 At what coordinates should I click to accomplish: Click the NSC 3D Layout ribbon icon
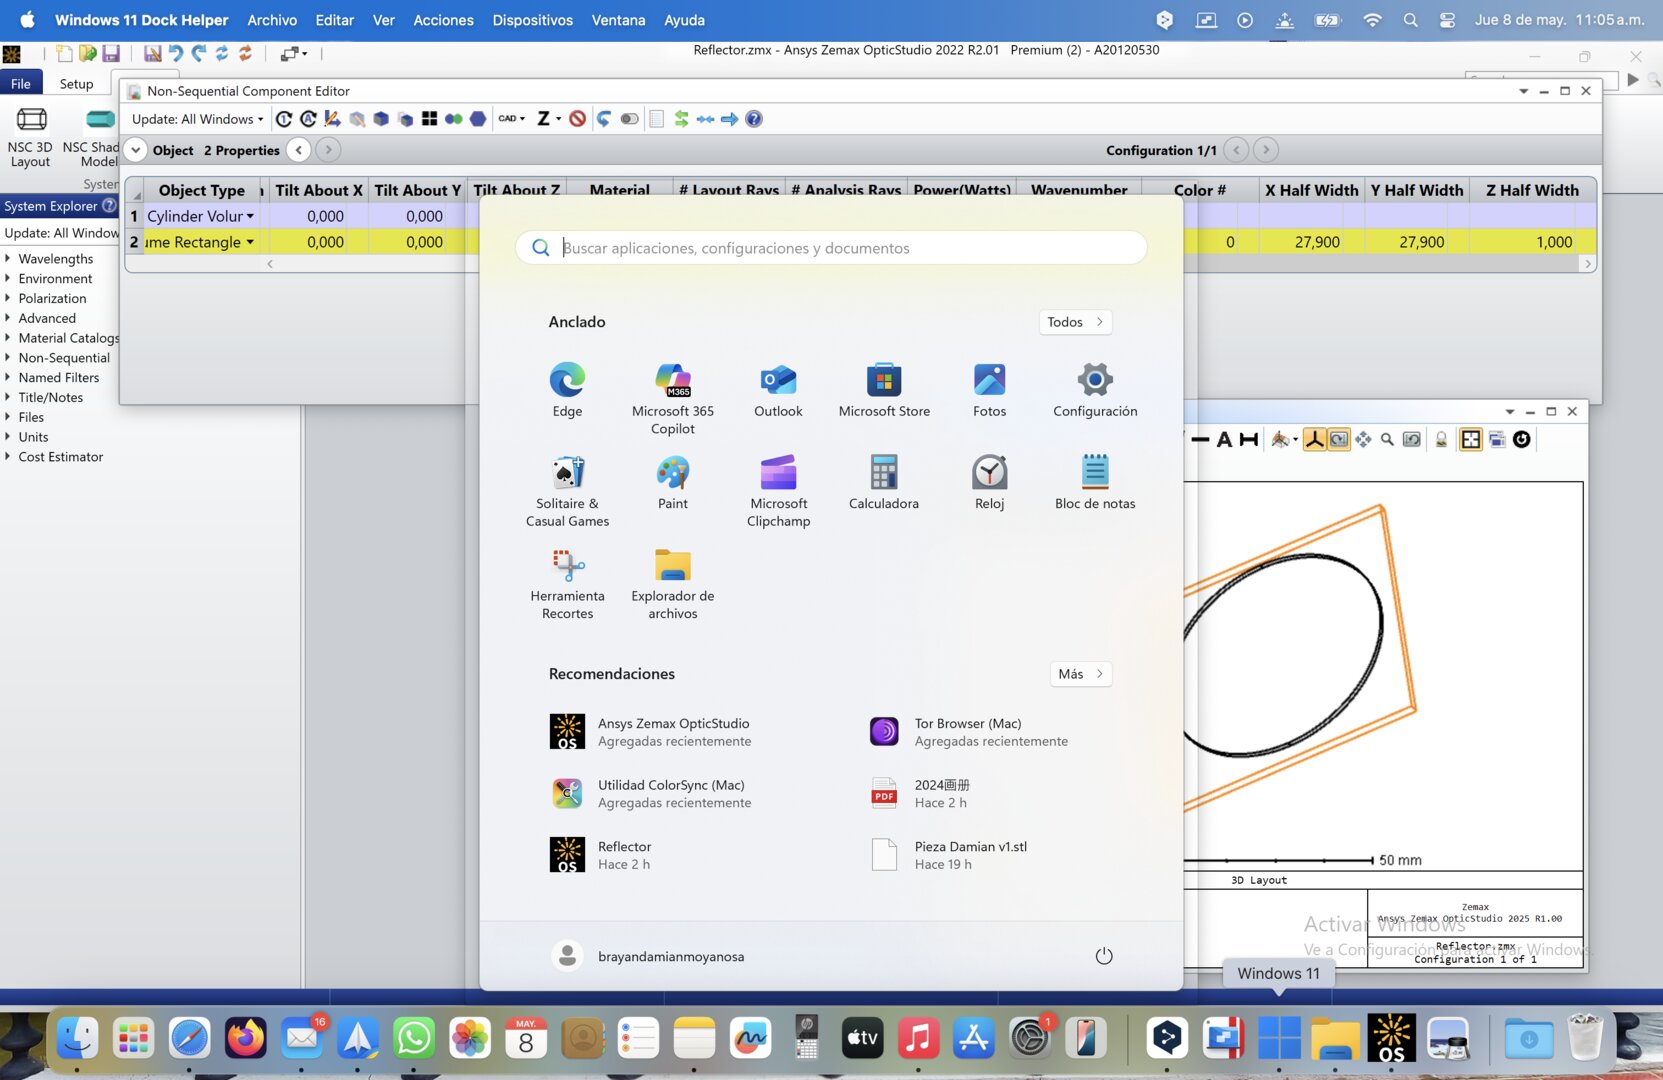30,137
